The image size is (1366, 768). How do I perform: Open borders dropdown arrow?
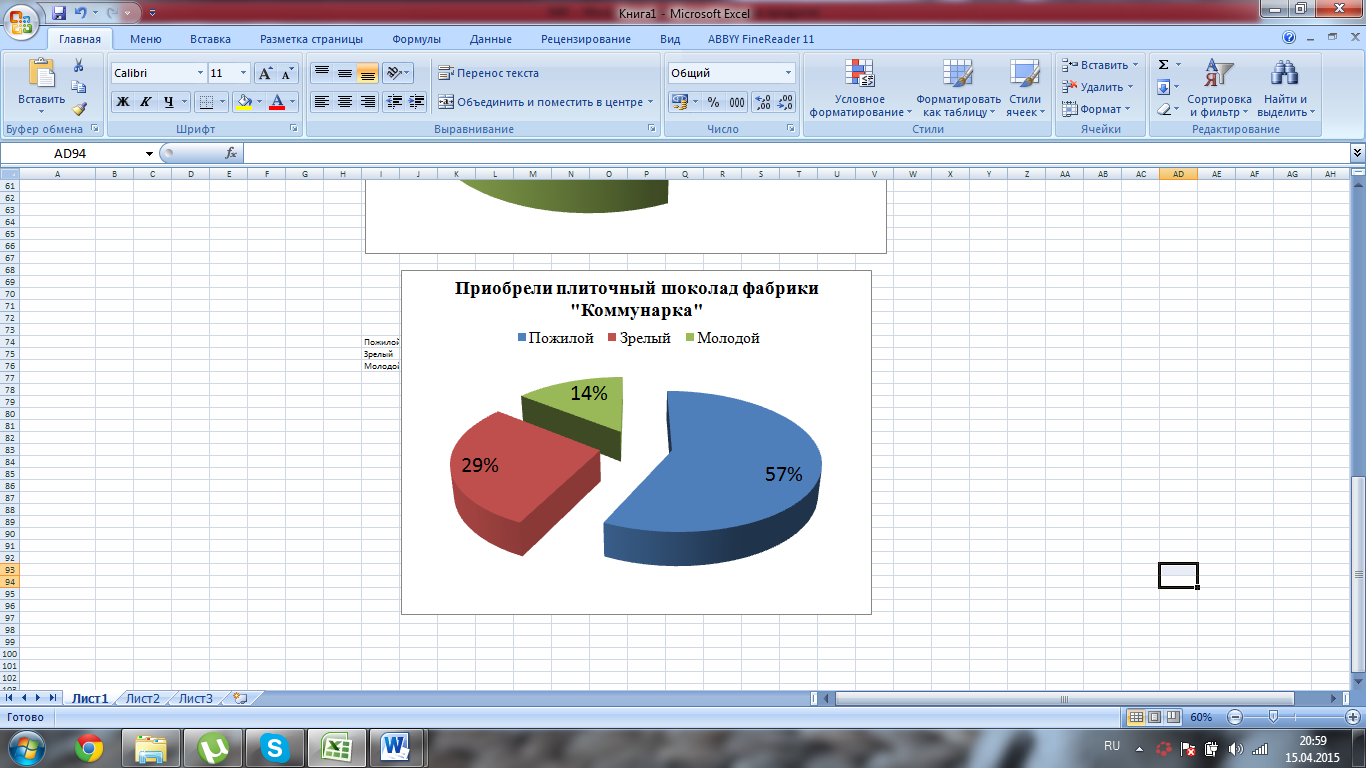click(222, 102)
